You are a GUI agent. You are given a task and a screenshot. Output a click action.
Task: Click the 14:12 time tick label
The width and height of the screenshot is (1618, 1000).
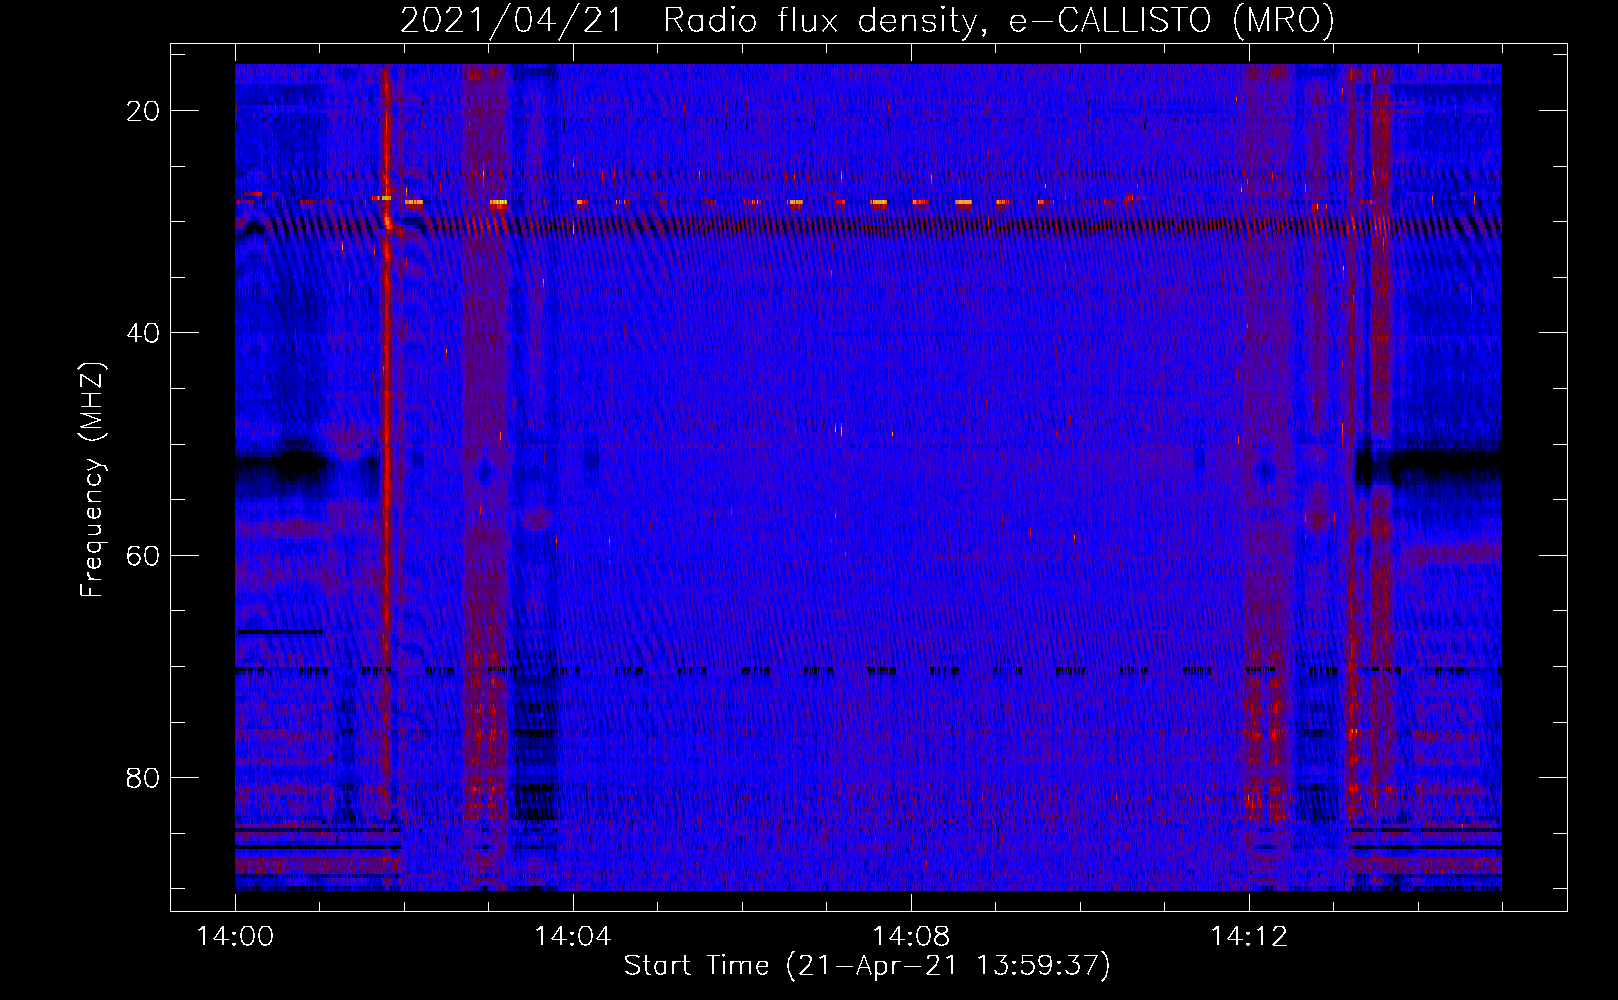pos(1249,937)
